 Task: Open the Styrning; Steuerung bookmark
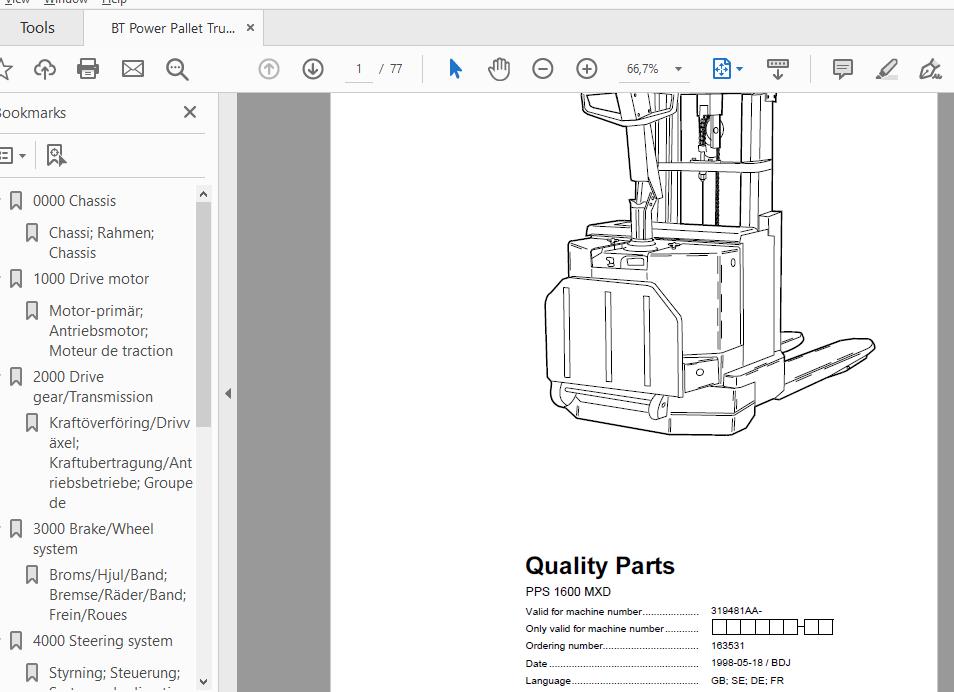[x=114, y=673]
